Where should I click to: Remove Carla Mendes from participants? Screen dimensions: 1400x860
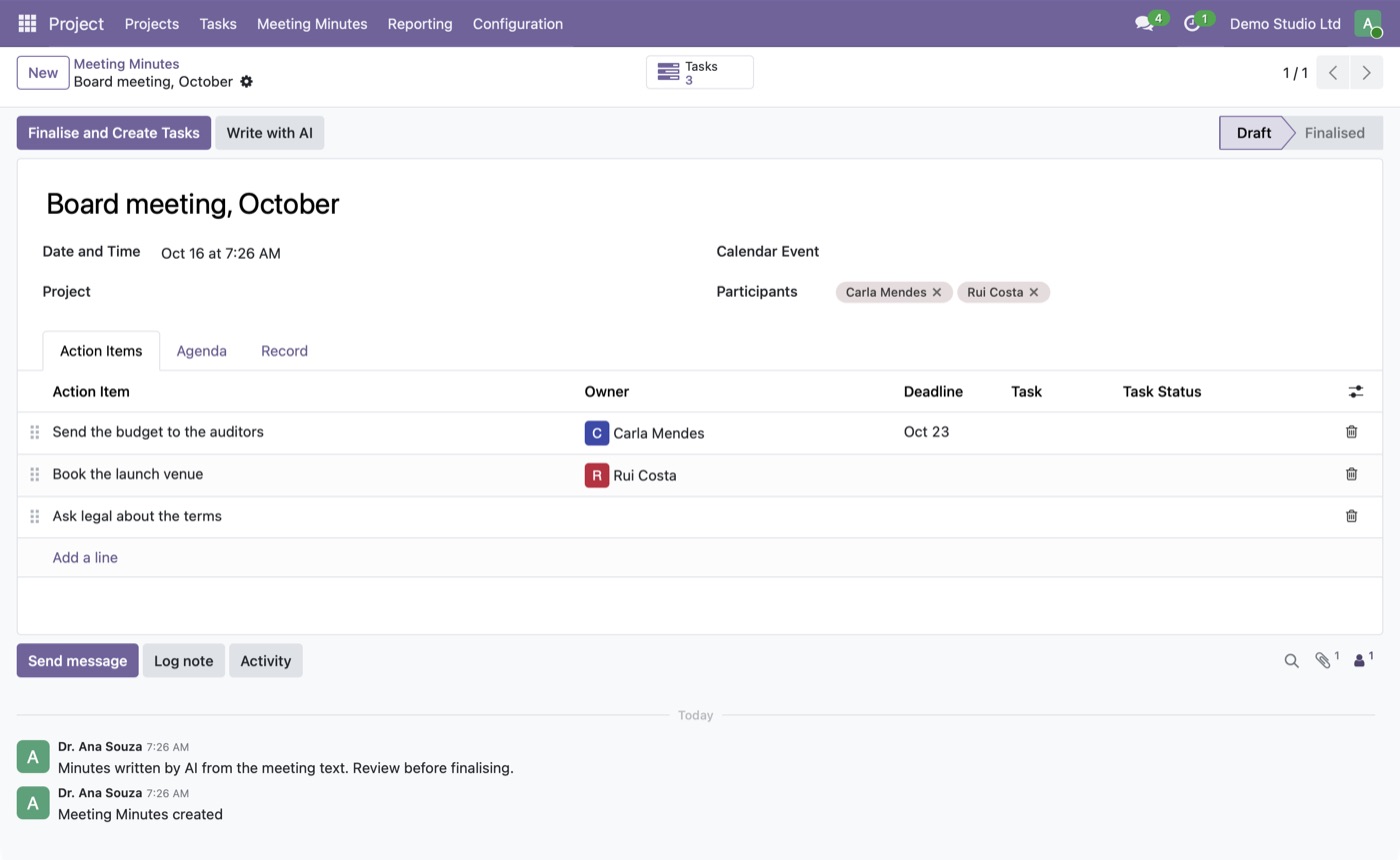(937, 292)
